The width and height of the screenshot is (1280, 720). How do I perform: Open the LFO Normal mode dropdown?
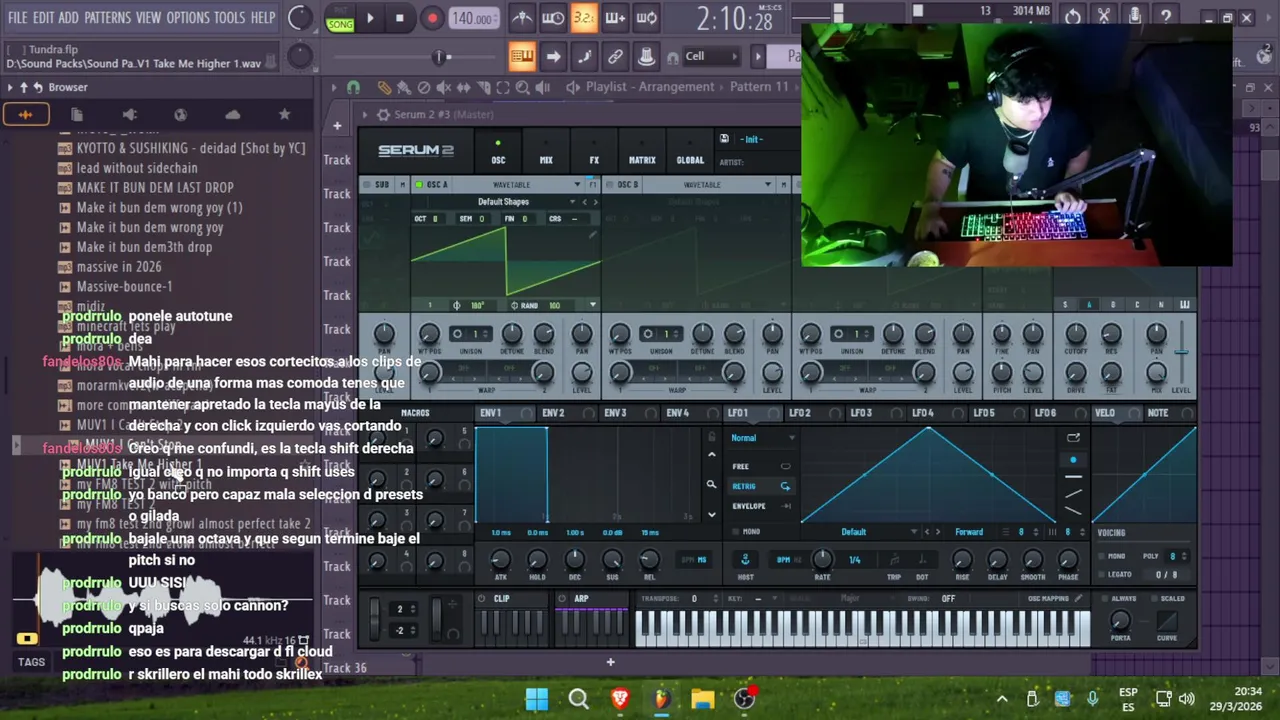click(x=762, y=438)
